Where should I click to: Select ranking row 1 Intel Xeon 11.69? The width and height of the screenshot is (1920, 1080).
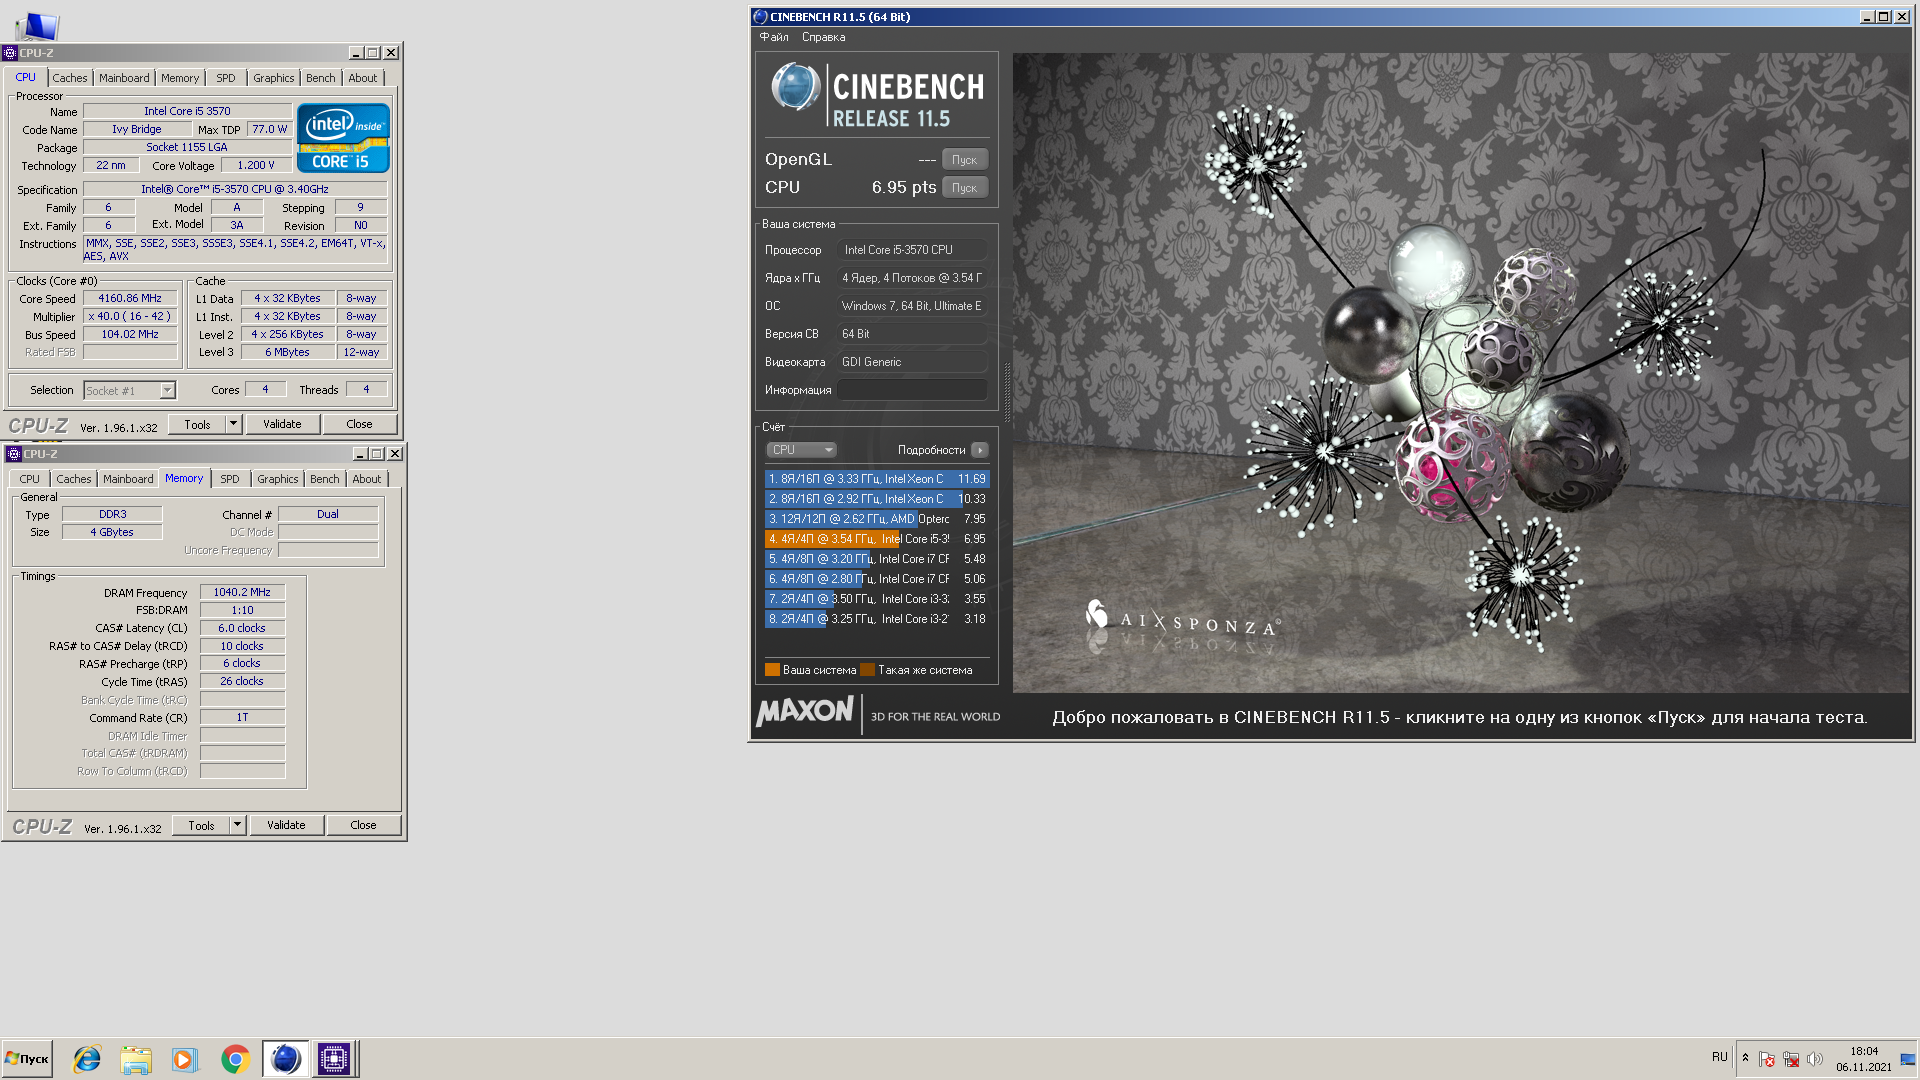point(877,479)
